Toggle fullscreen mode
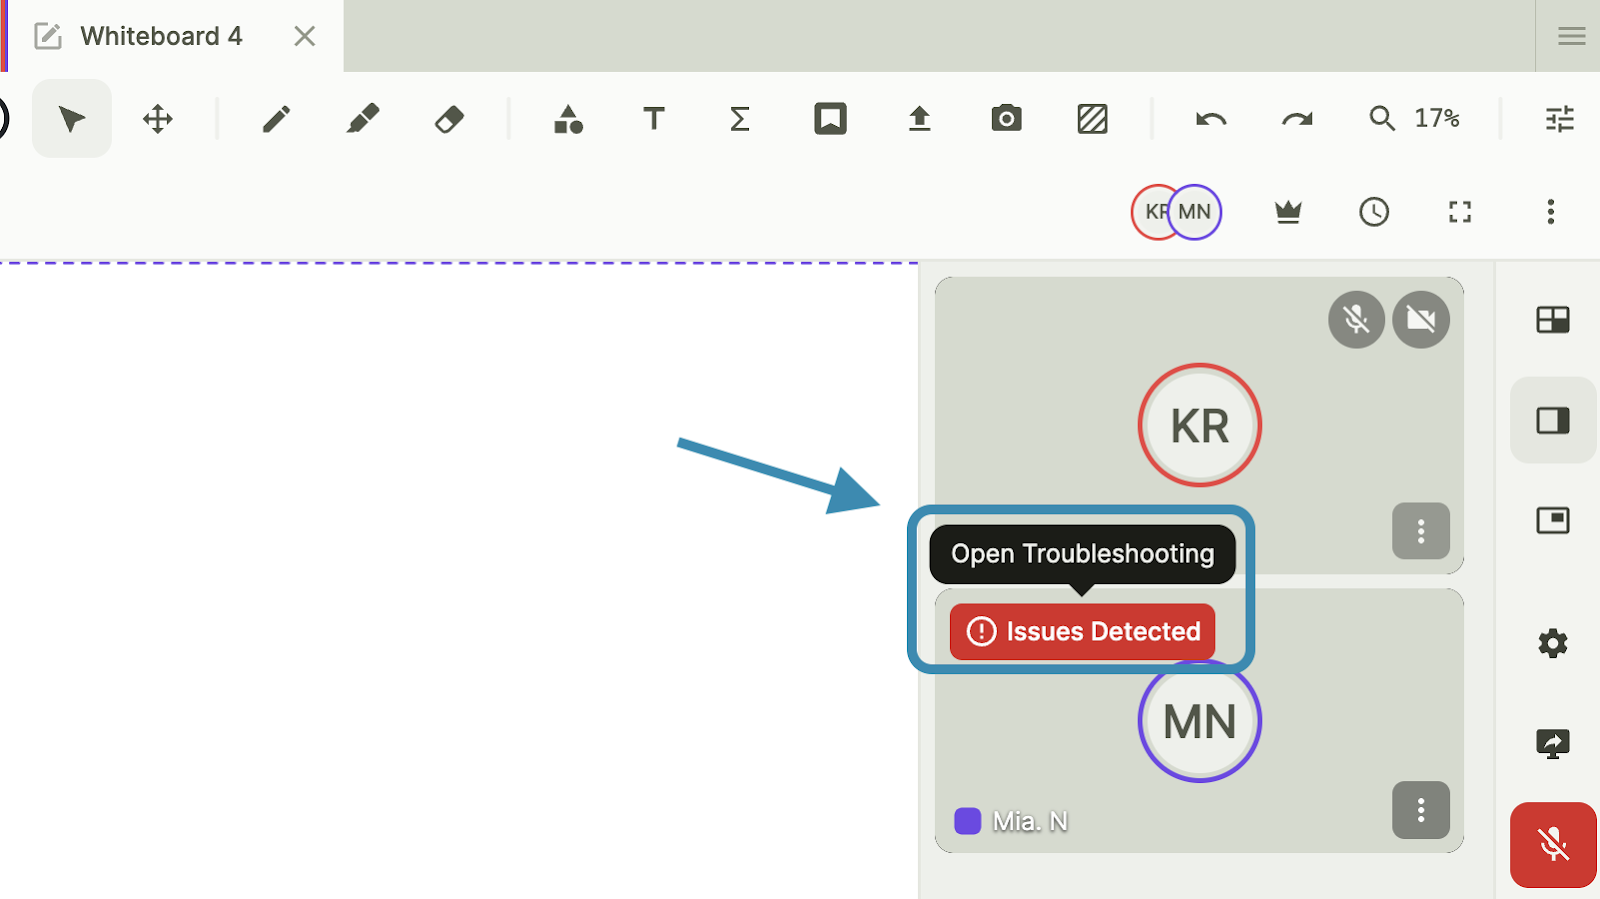This screenshot has height=899, width=1600. [x=1460, y=212]
